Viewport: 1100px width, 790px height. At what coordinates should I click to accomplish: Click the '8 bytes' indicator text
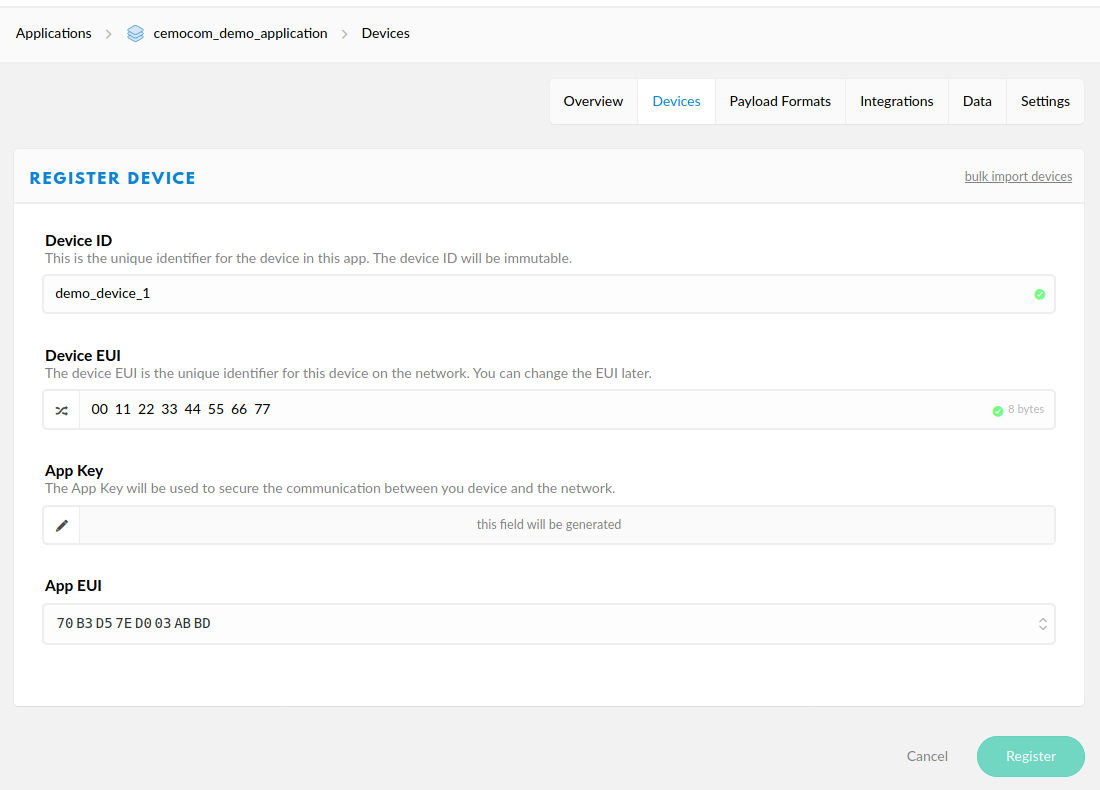click(1026, 409)
